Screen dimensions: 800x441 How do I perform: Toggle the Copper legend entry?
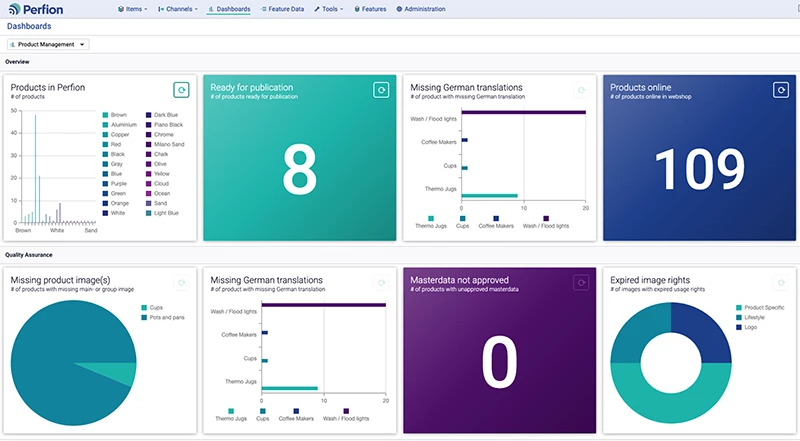pyautogui.click(x=116, y=135)
